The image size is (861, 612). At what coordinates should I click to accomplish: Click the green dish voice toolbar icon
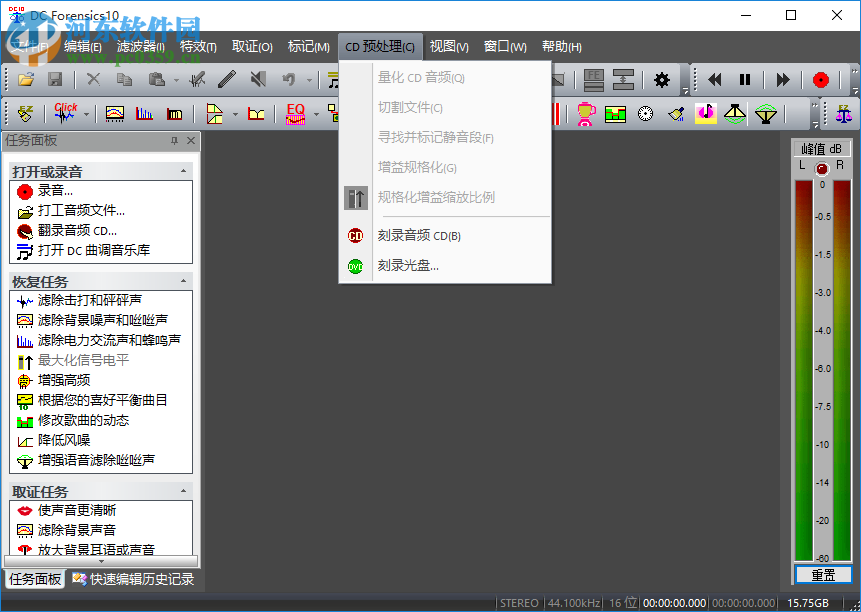[765, 114]
